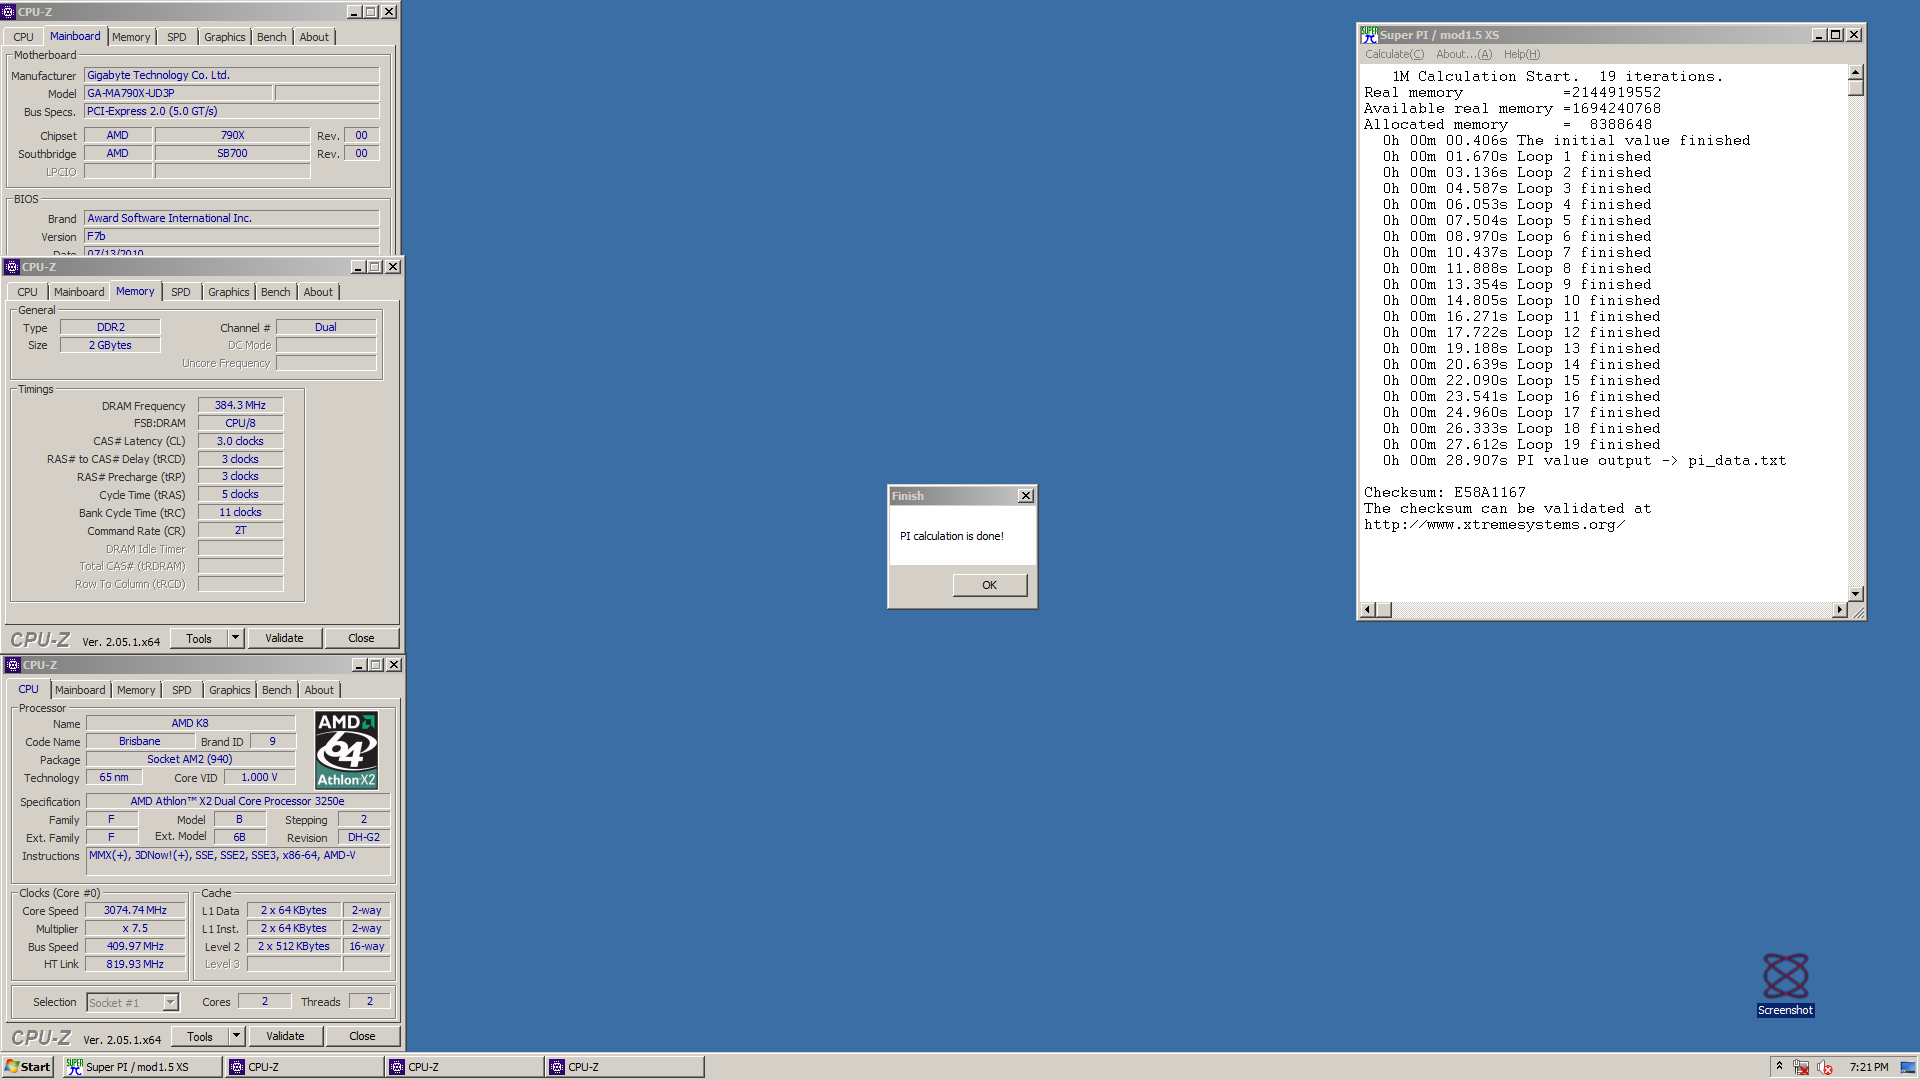
Task: Click OK in the Finish dialog
Action: [x=989, y=585]
